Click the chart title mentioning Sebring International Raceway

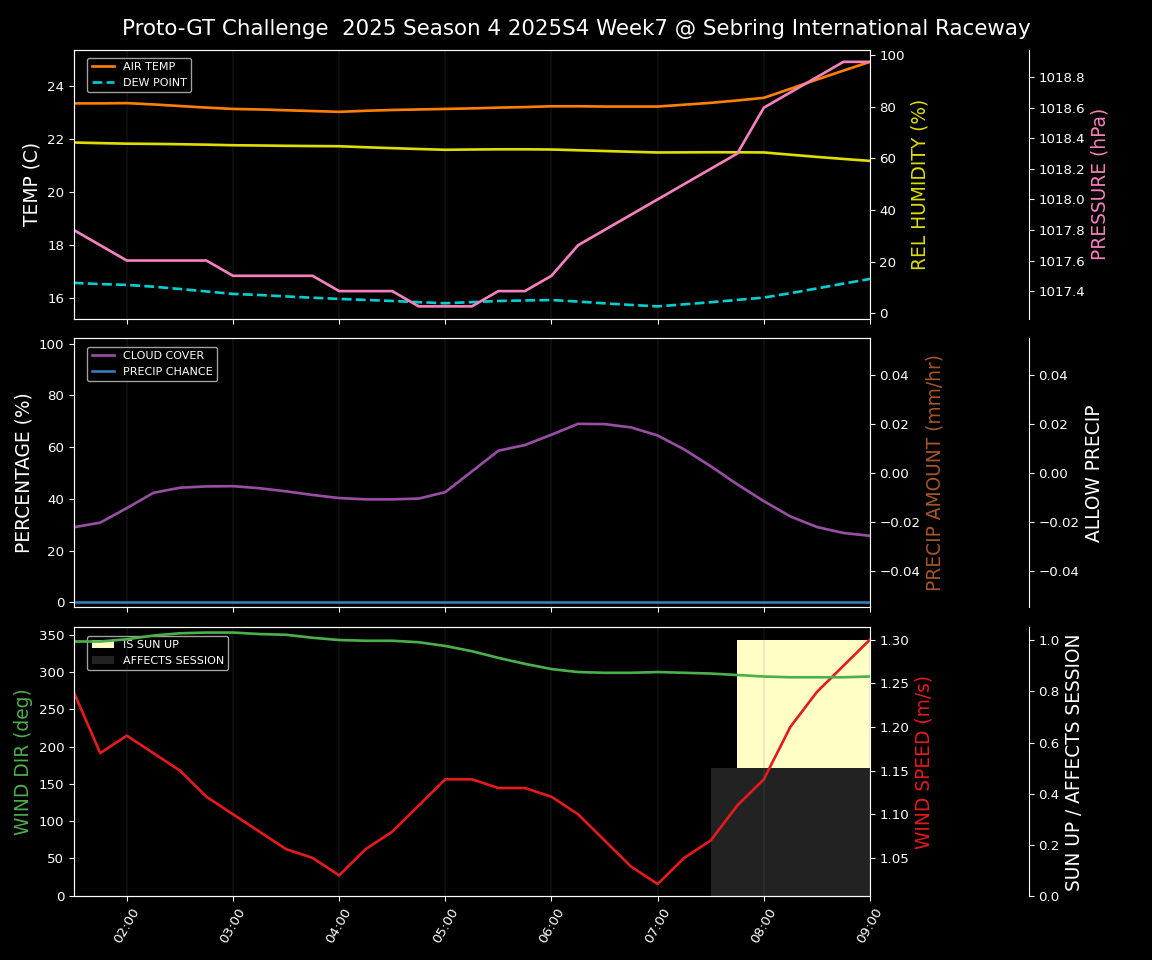pos(576,28)
